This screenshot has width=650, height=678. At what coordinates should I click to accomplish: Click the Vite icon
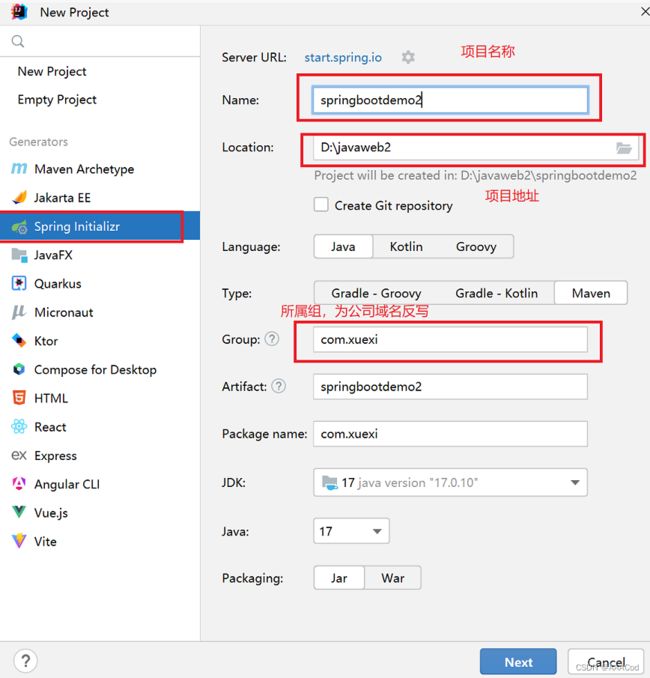pyautogui.click(x=19, y=541)
